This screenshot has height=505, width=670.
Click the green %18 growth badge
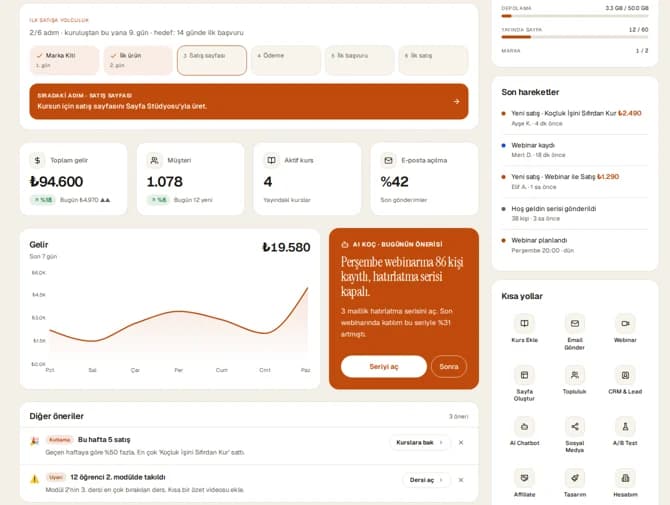42,200
